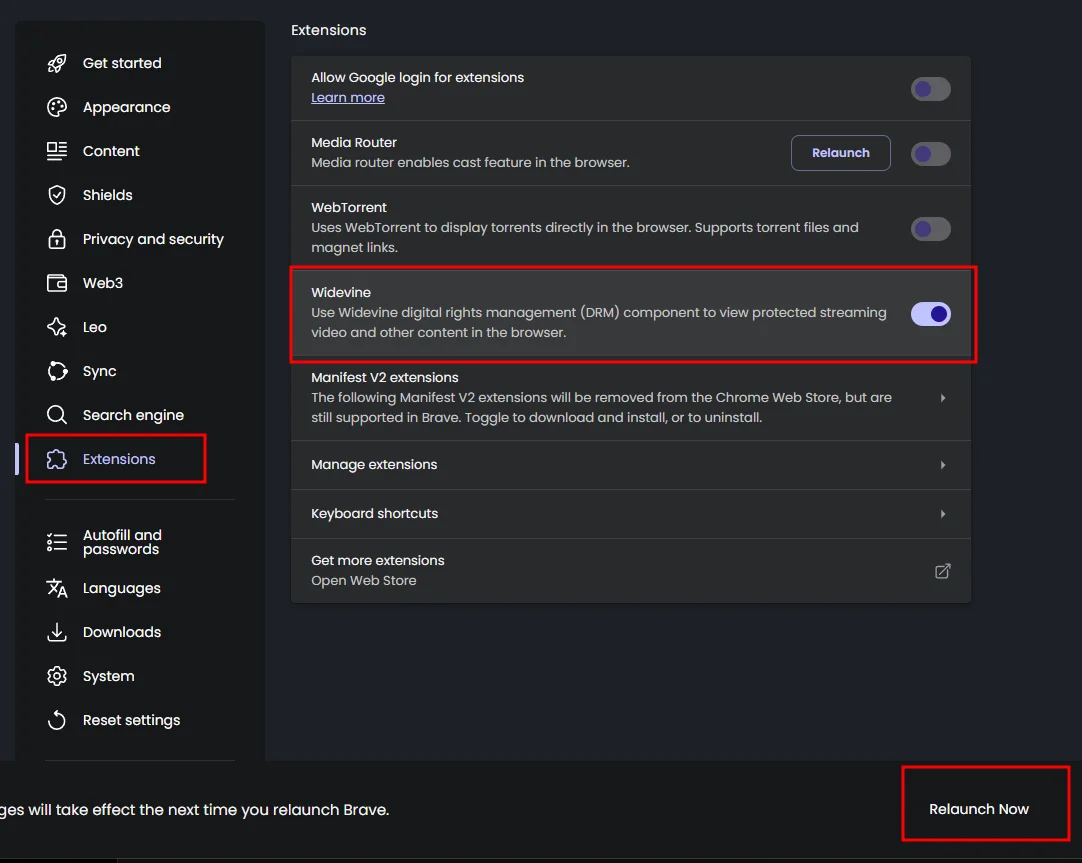Open Autofill and passwords label

[x=122, y=542]
